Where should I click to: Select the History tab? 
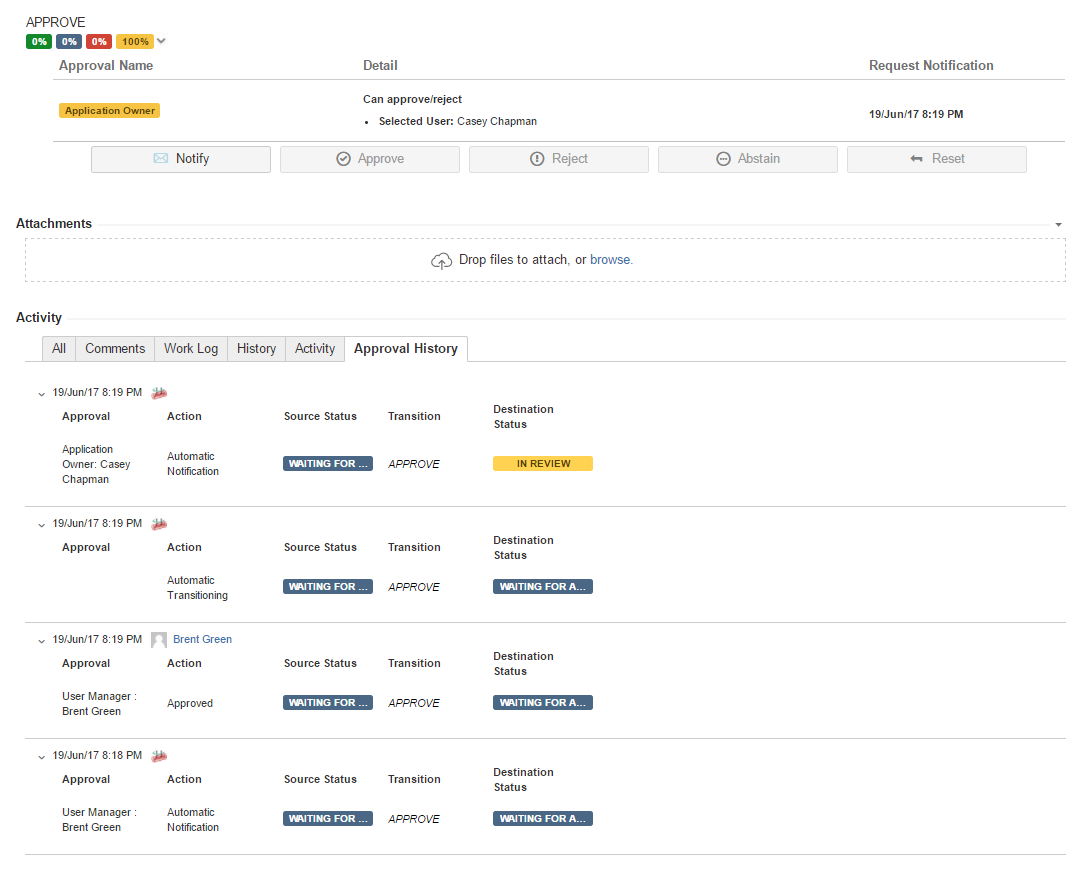(x=256, y=349)
